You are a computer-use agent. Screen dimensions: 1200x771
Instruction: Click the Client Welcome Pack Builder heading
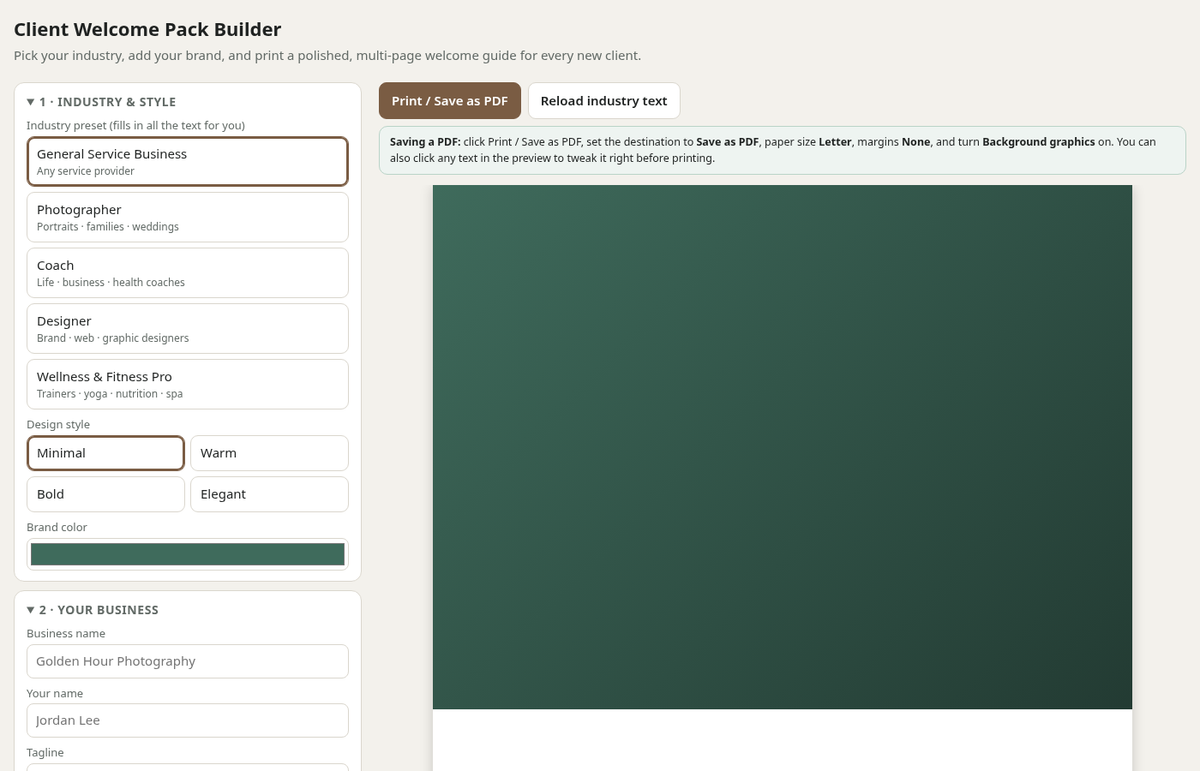(148, 29)
